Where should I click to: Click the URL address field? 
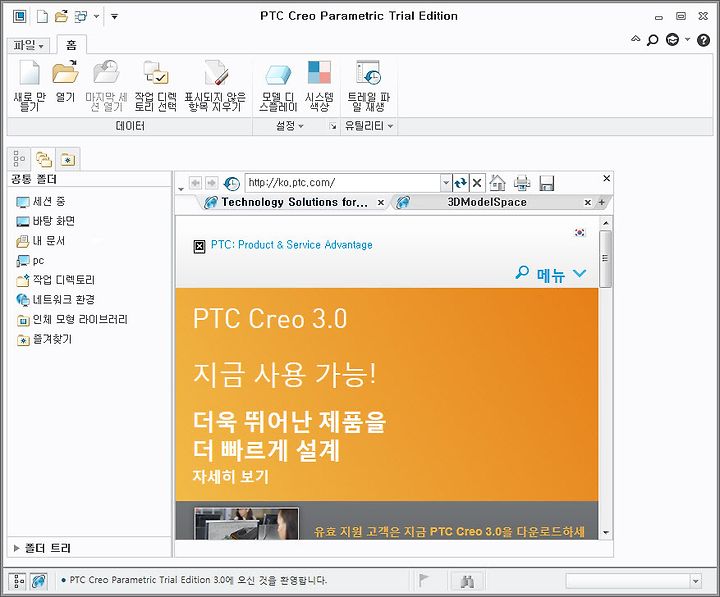click(343, 183)
